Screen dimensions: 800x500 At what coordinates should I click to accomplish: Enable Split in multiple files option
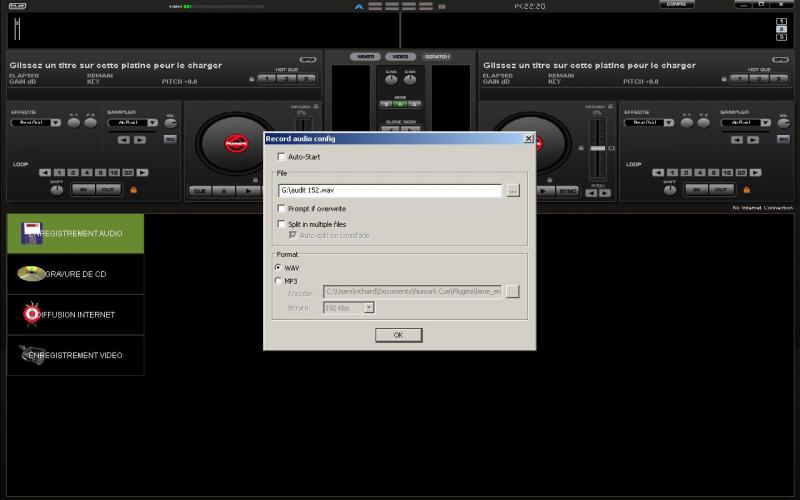click(x=281, y=224)
